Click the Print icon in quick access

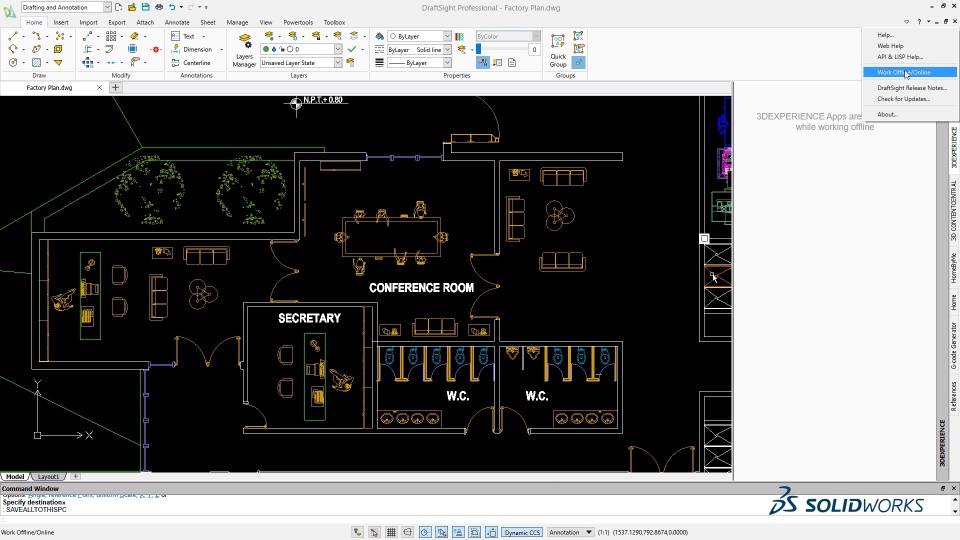(159, 7)
